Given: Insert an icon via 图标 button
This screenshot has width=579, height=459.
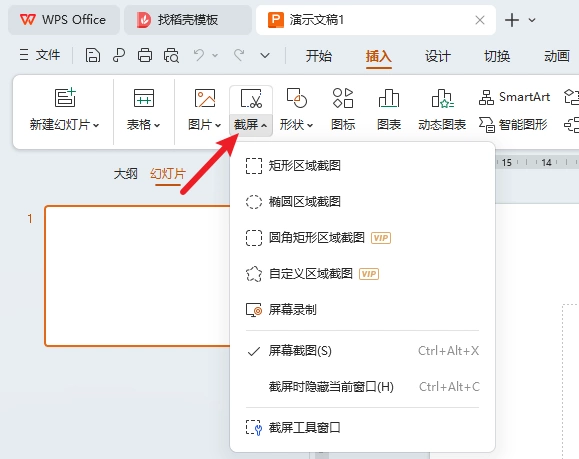Looking at the screenshot, I should 343,109.
